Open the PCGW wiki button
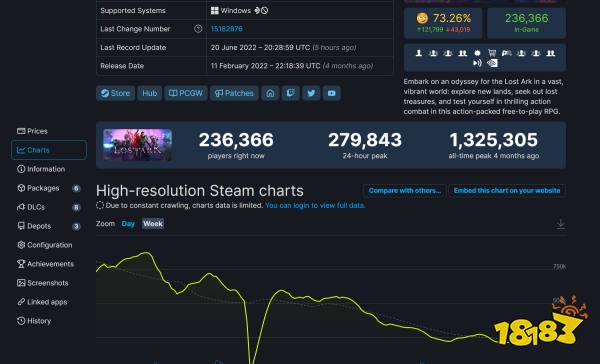 (186, 93)
